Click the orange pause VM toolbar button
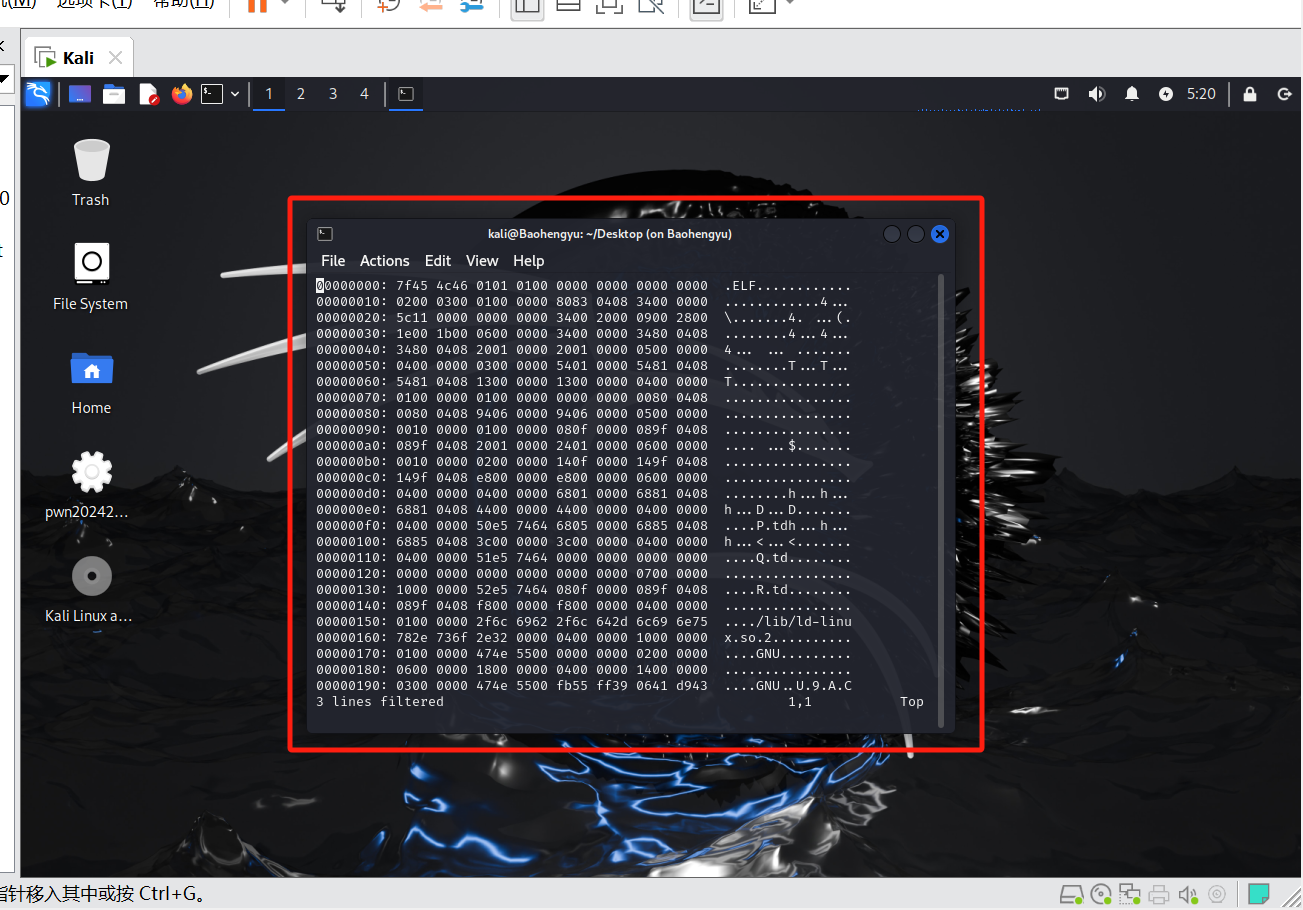 click(257, 5)
